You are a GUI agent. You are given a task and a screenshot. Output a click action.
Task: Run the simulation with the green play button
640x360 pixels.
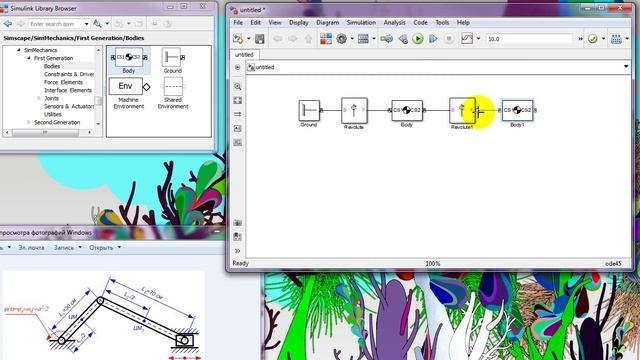tap(418, 39)
